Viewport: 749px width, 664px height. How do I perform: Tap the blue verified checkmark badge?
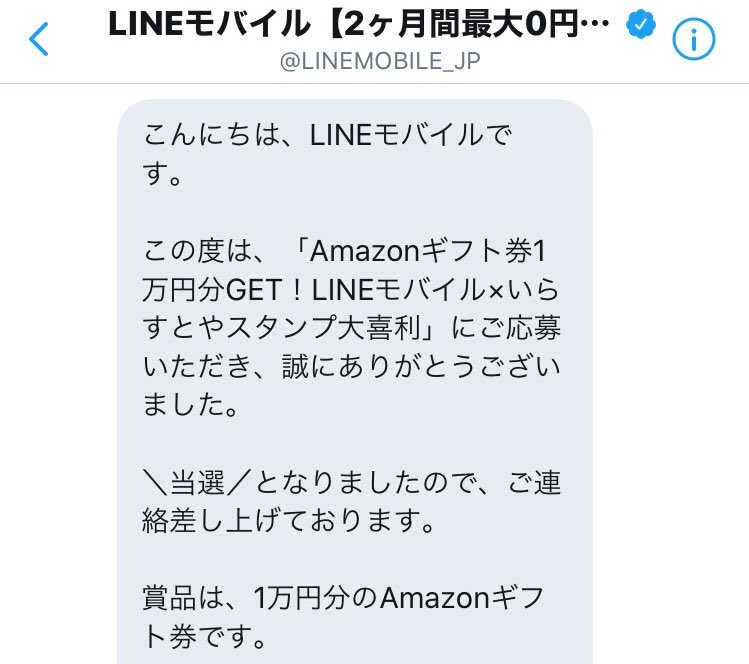(x=641, y=24)
